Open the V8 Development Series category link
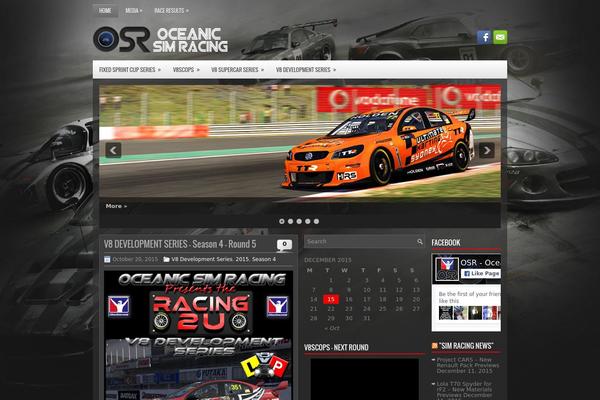The width and height of the screenshot is (600, 400). [202, 259]
